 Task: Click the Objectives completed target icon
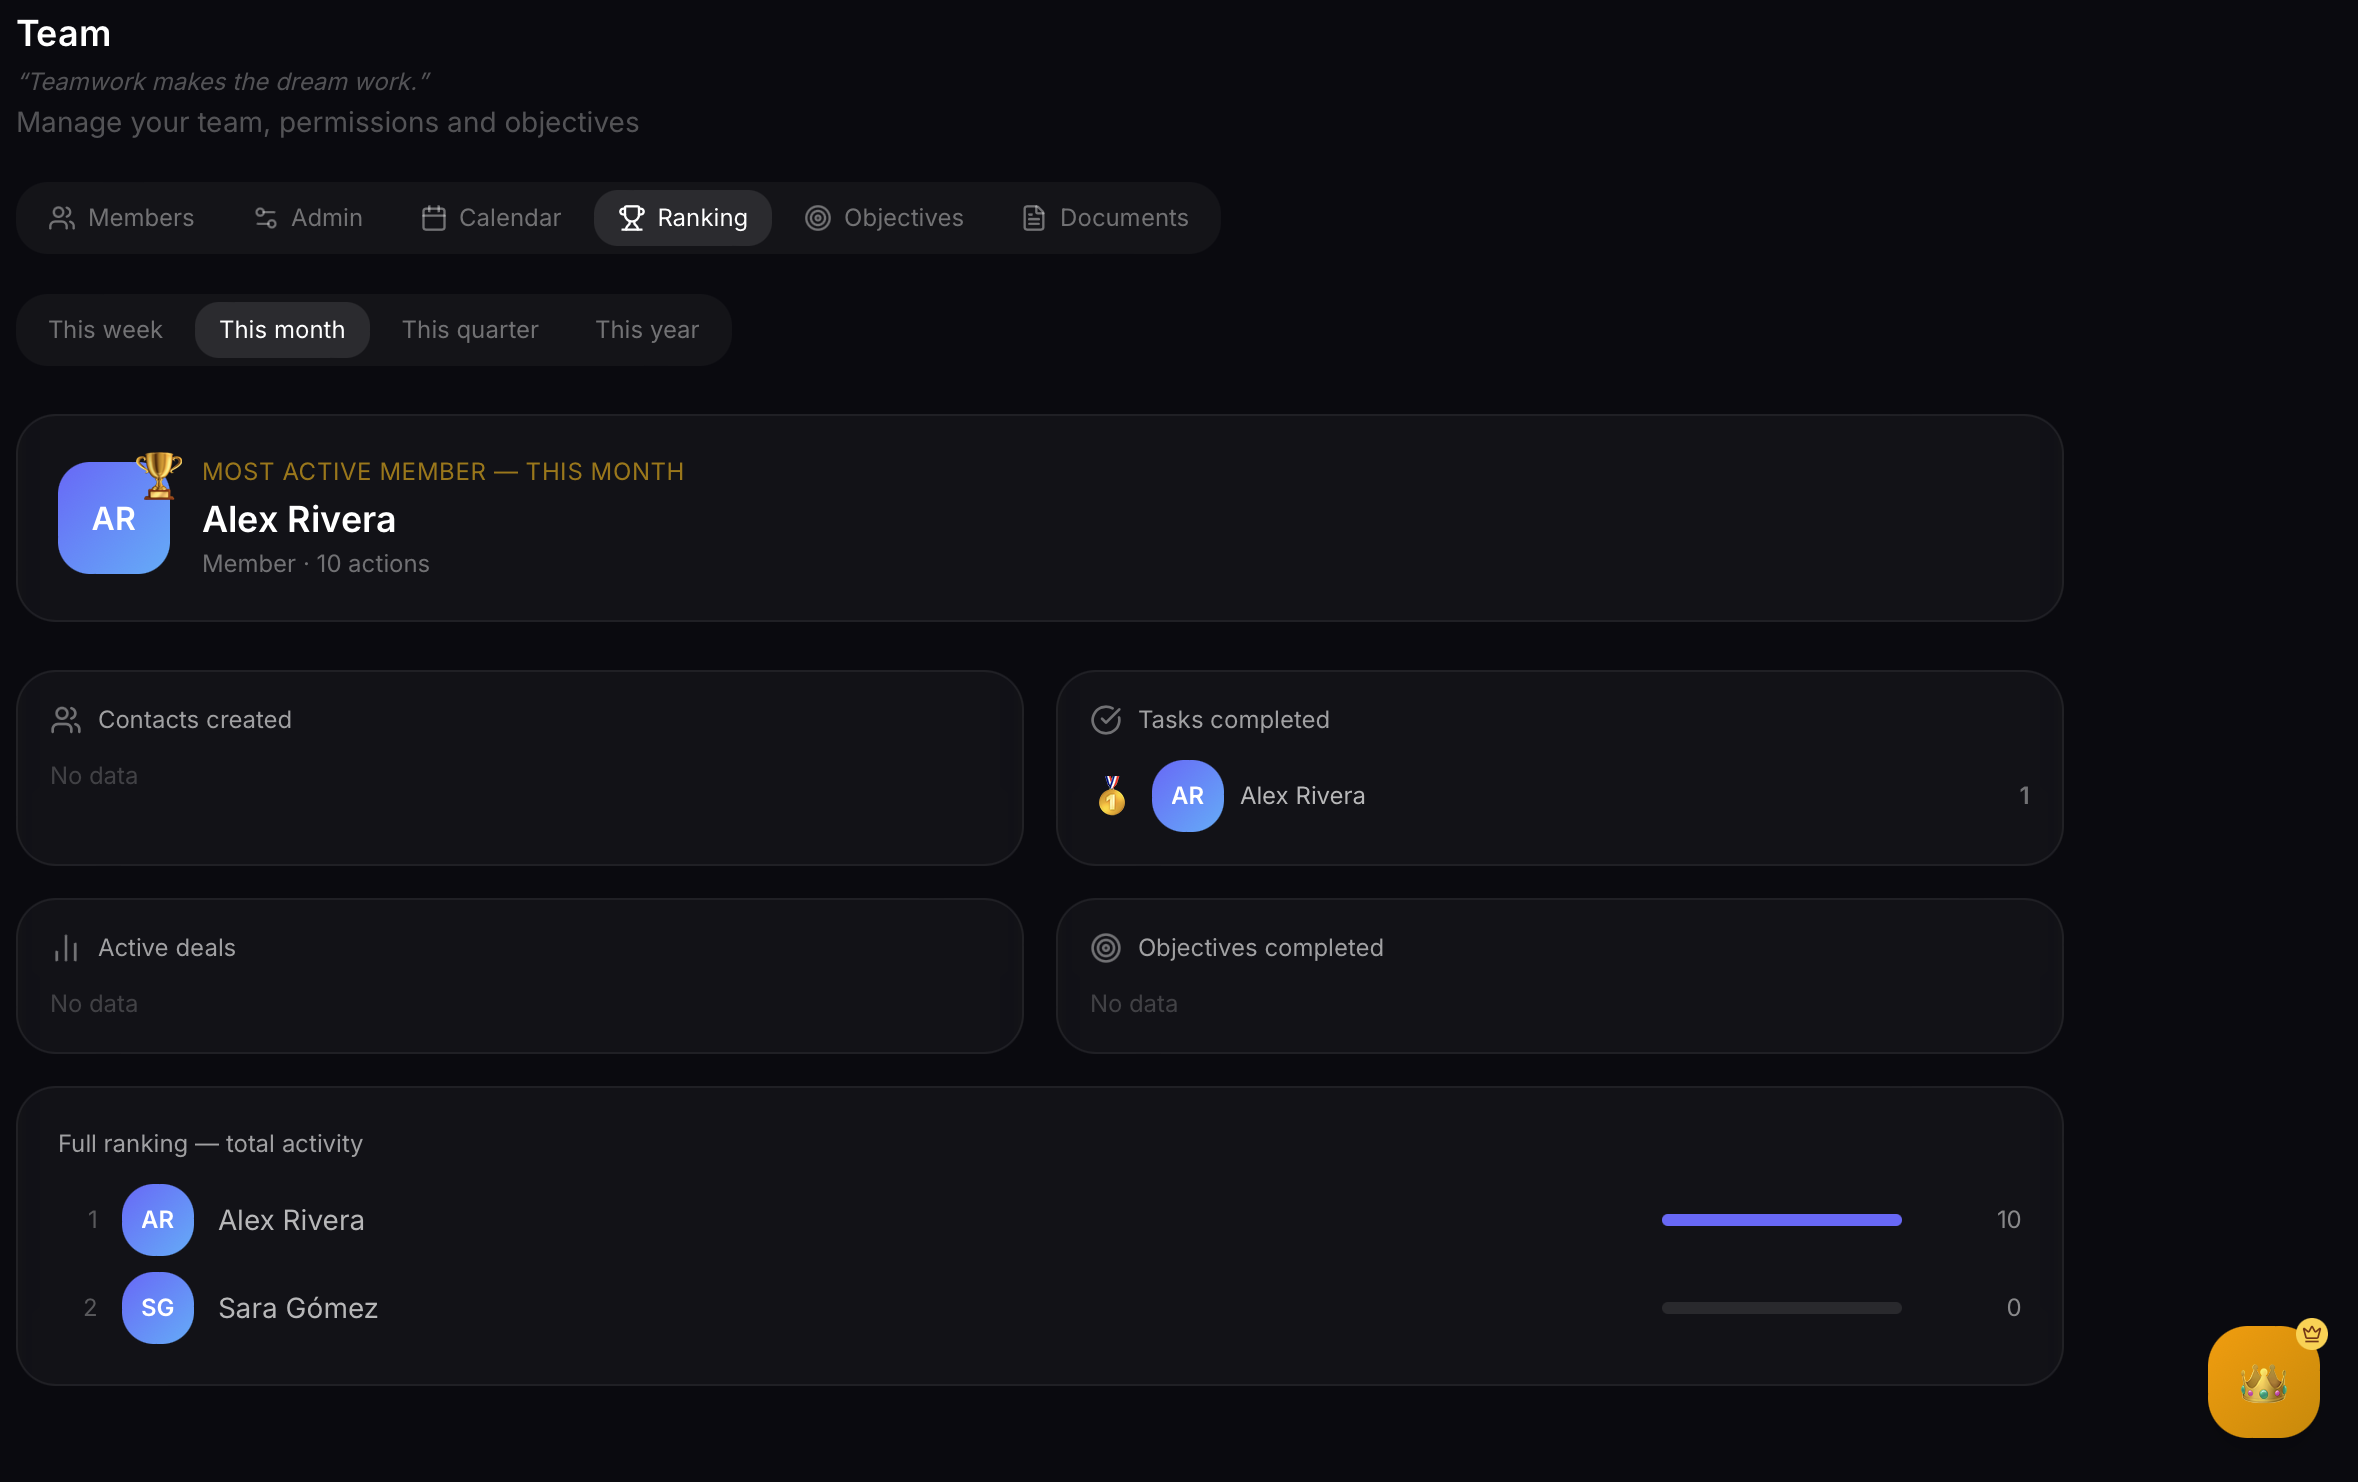tap(1106, 948)
